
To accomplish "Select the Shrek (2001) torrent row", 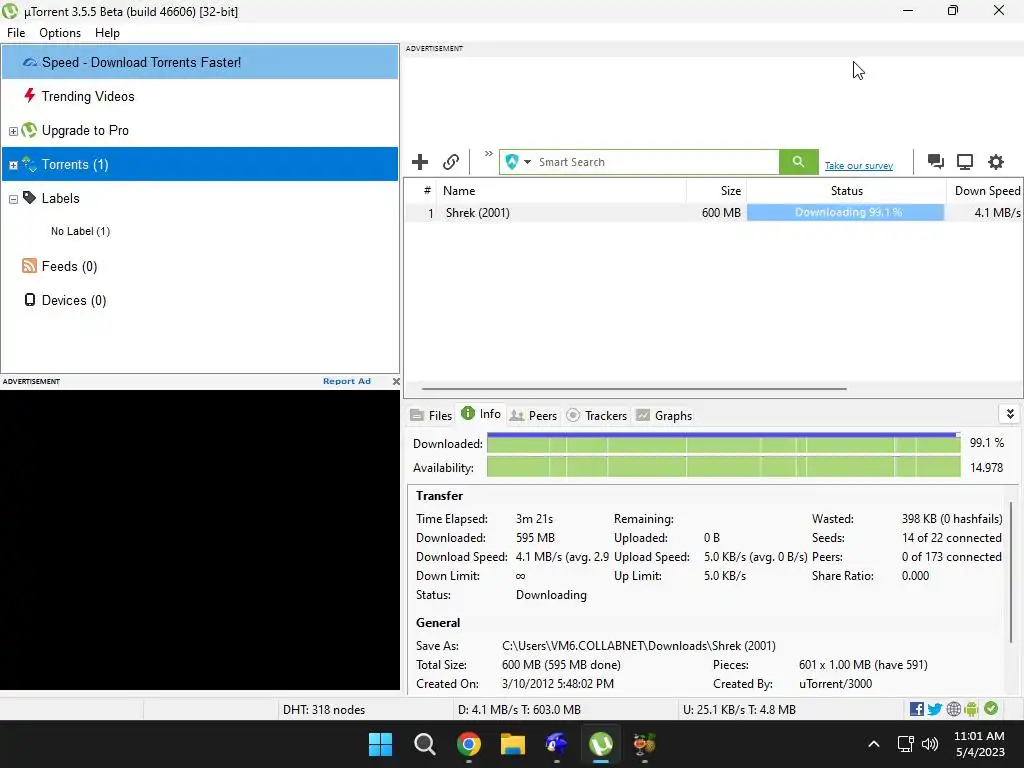I will [x=713, y=213].
